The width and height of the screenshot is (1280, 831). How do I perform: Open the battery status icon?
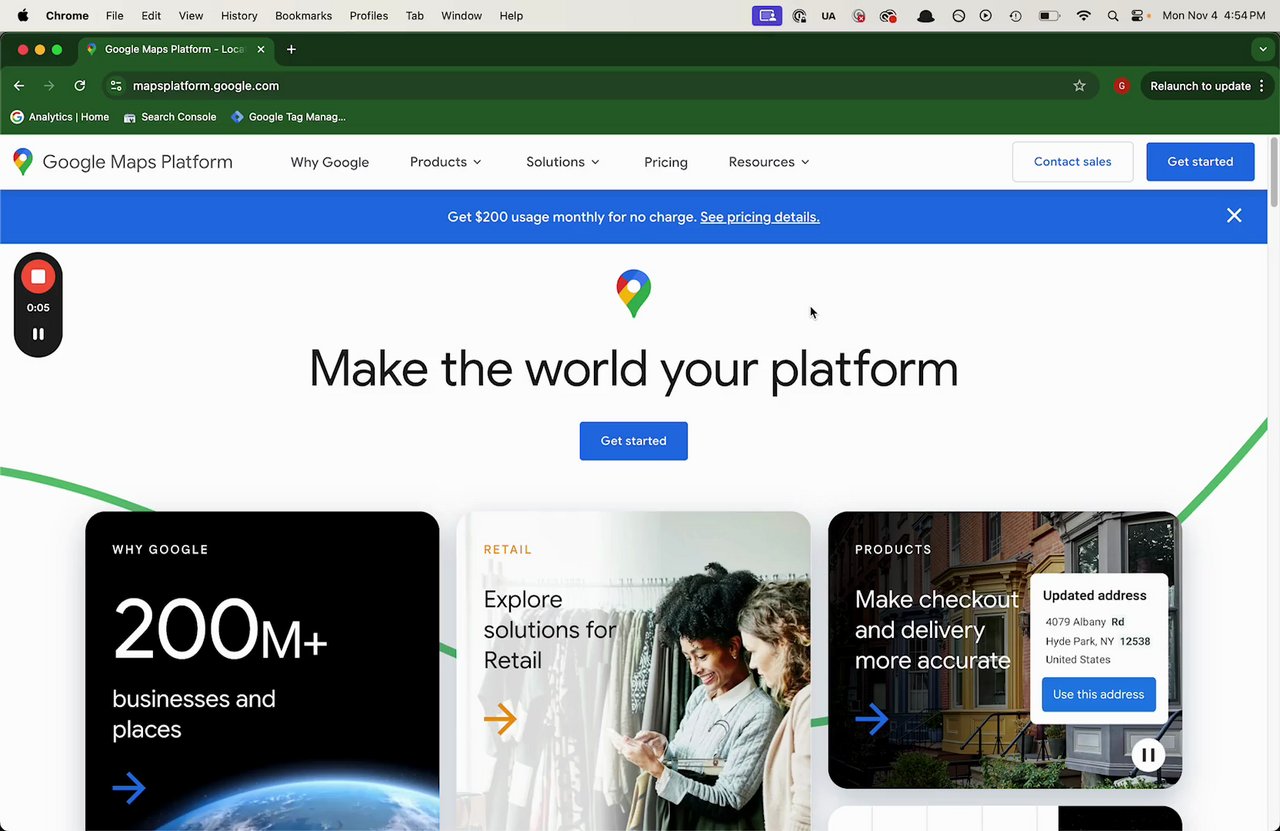1049,16
